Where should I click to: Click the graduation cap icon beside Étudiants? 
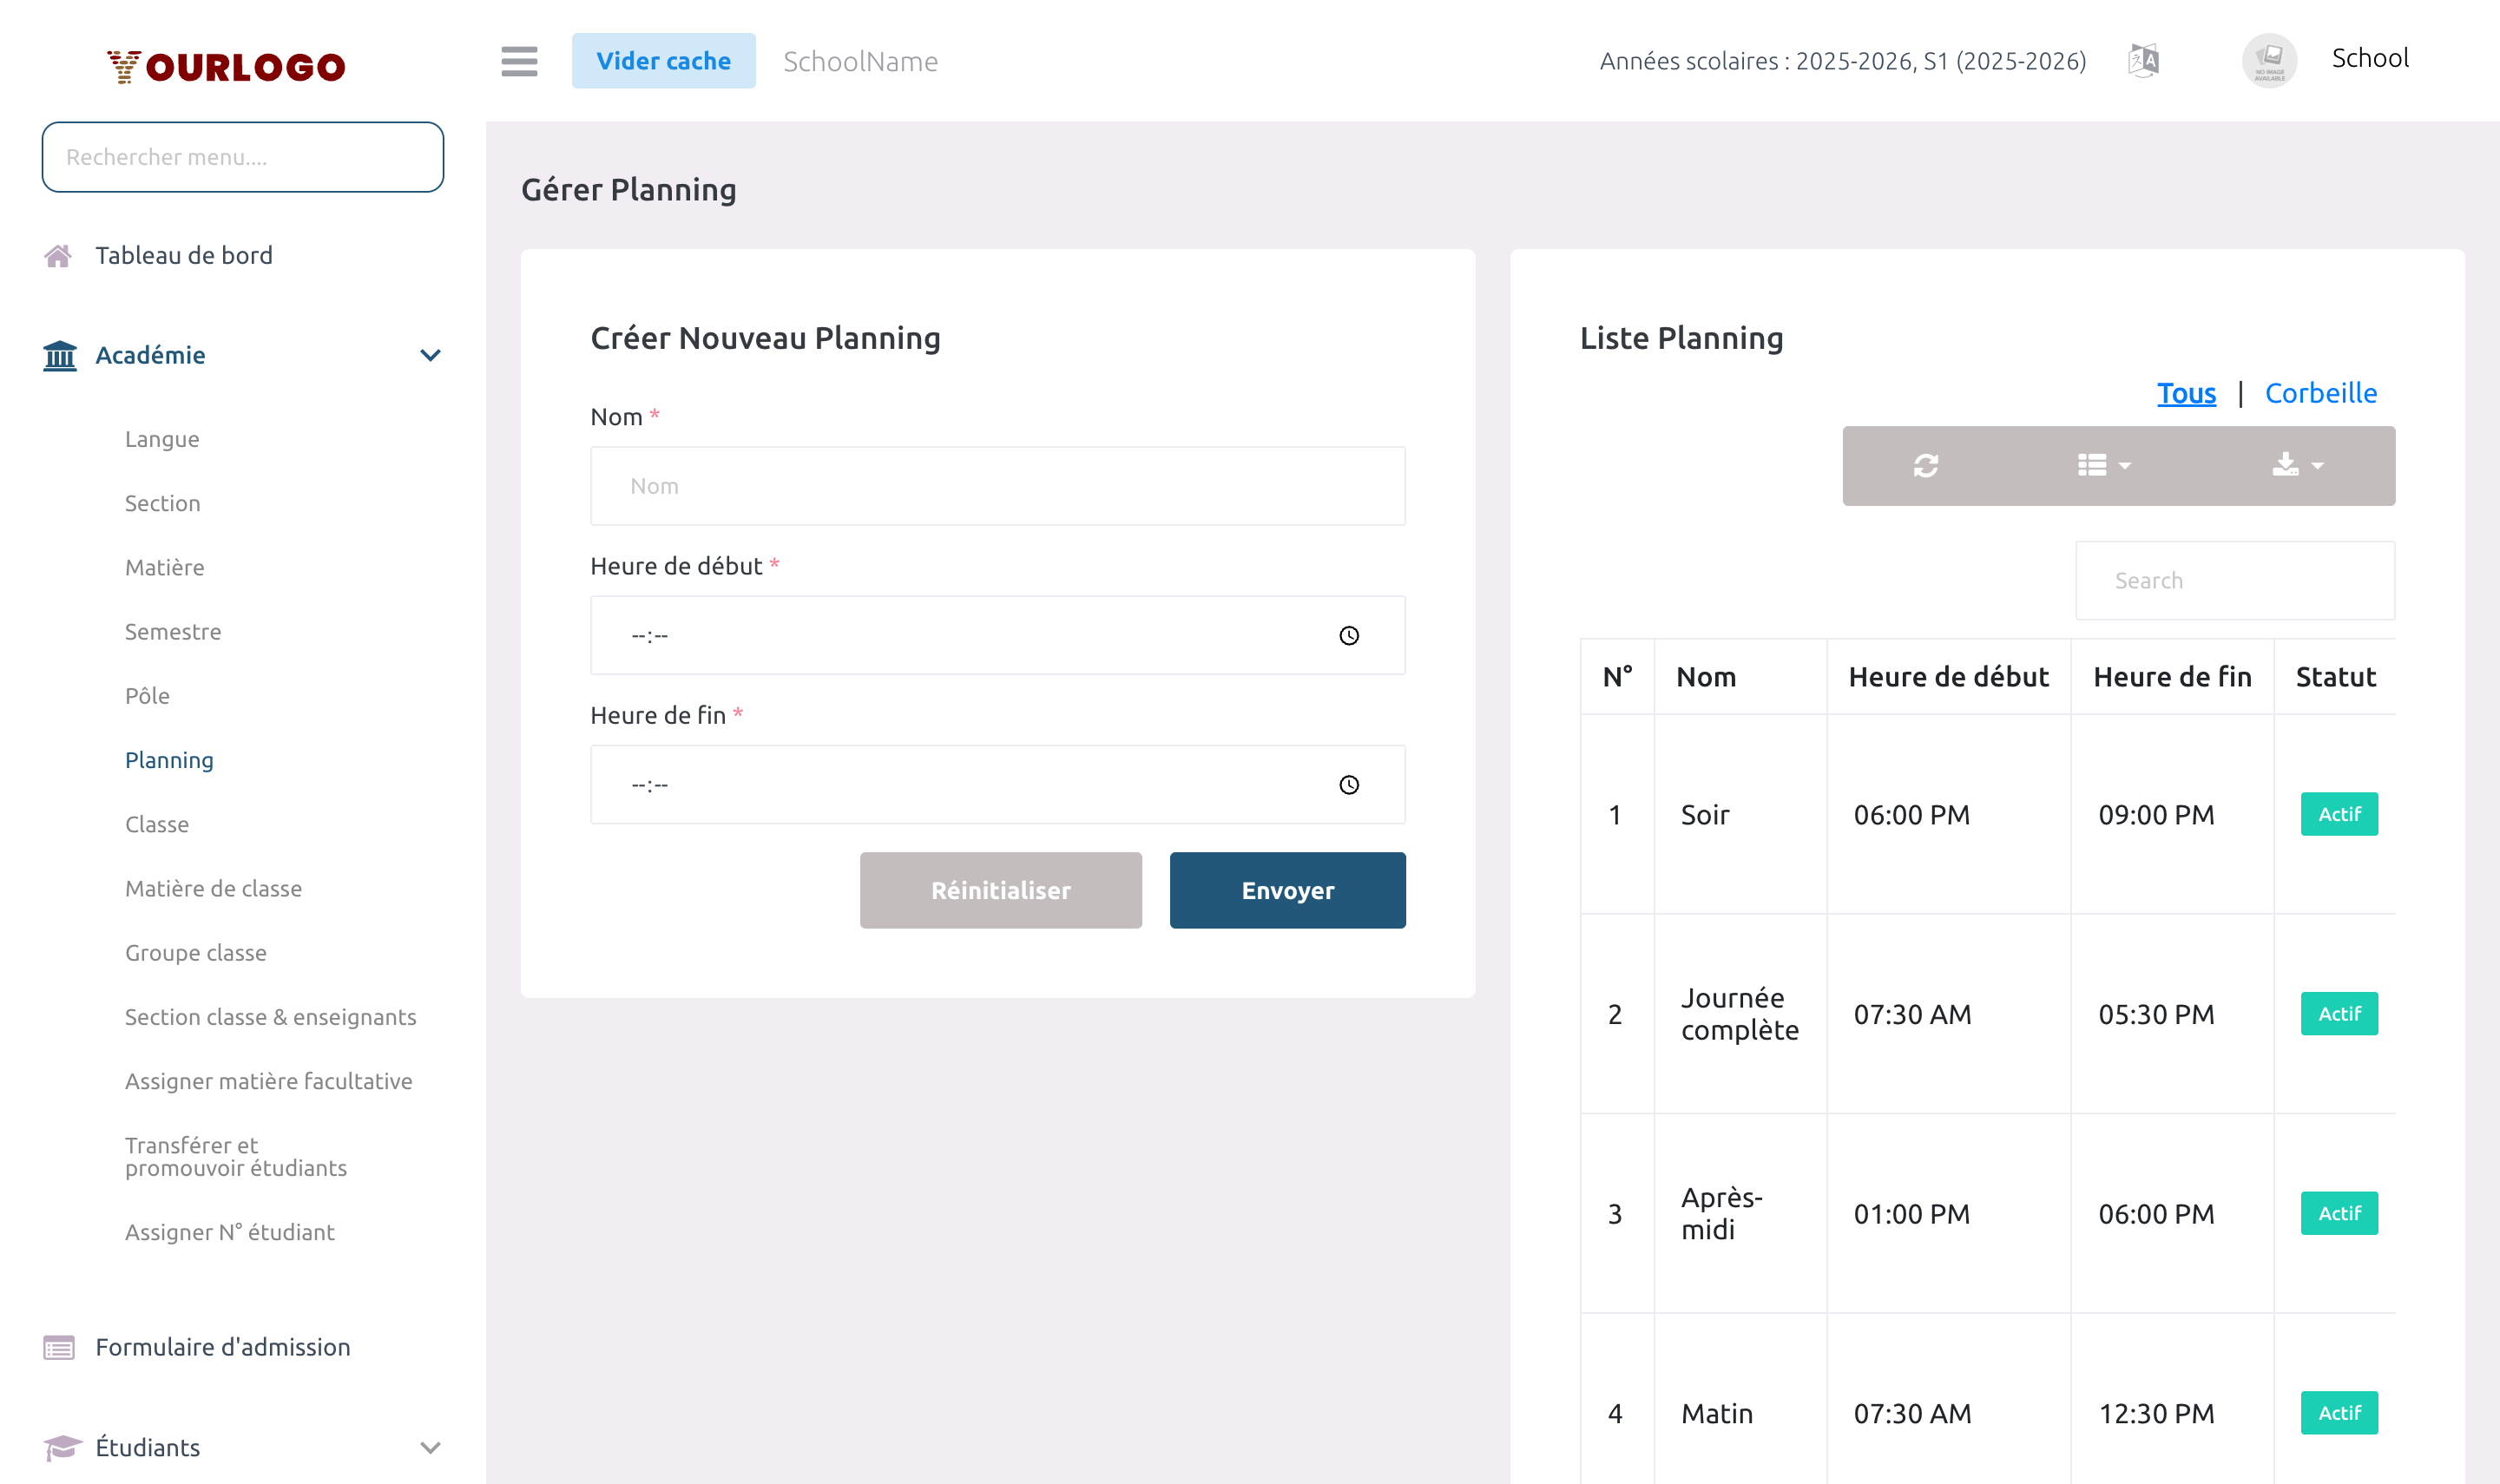coord(59,1447)
